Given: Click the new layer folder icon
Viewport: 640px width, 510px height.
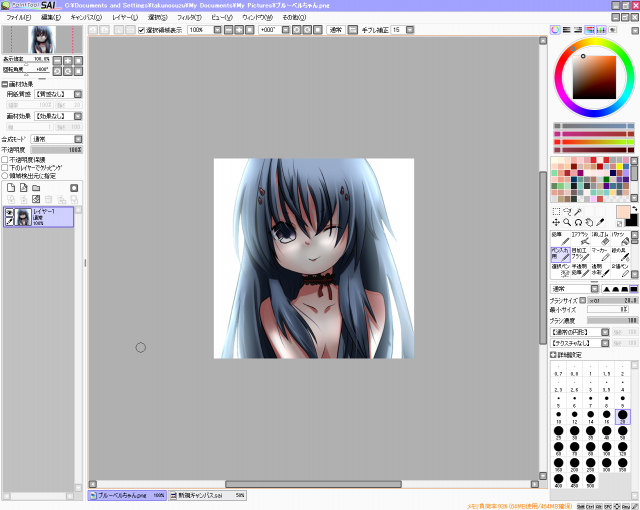Looking at the screenshot, I should 36,188.
